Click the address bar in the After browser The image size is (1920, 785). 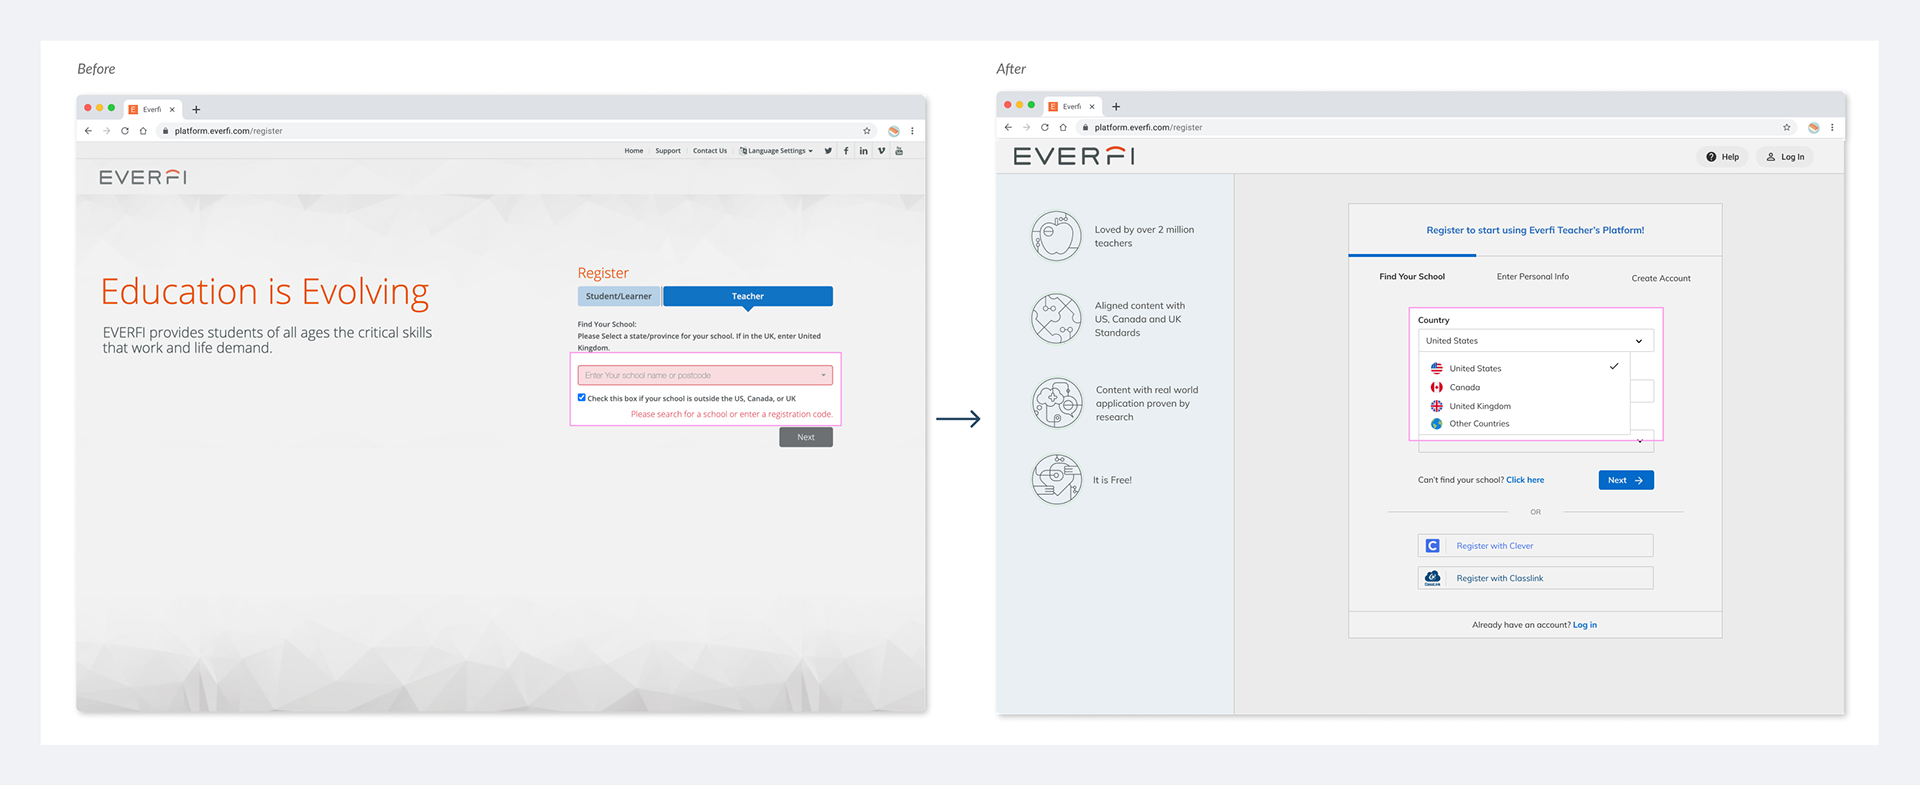(1435, 127)
